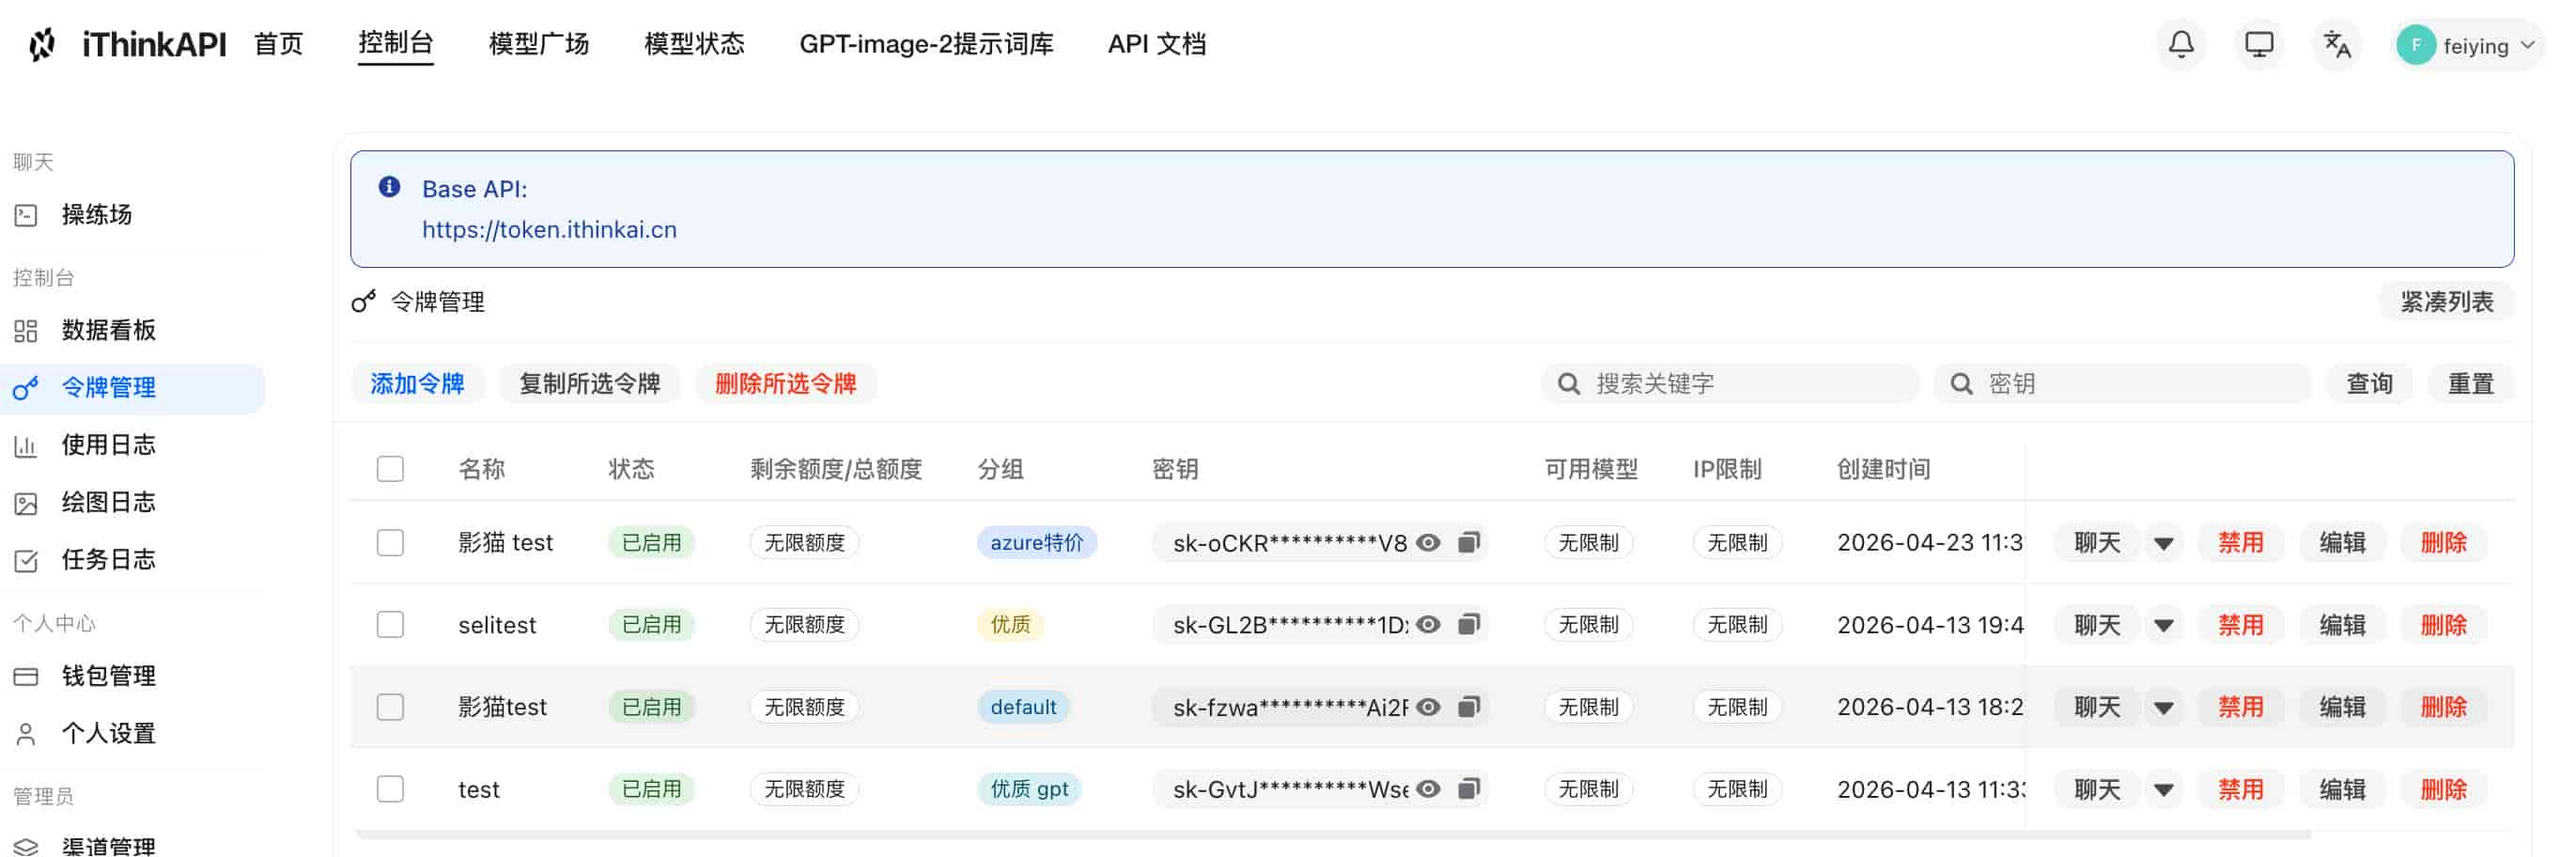
Task: Click the 重置 button
Action: [x=2471, y=384]
